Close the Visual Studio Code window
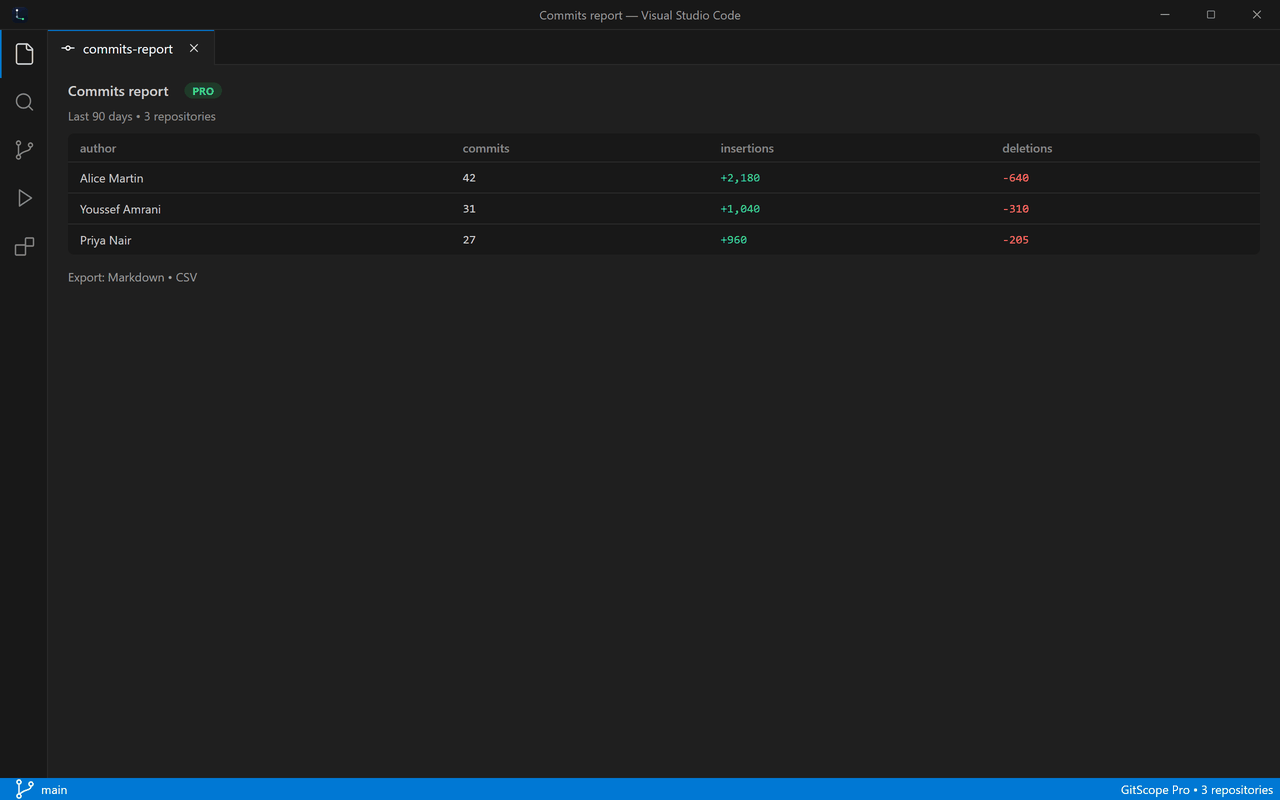1280x800 pixels. point(1257,14)
